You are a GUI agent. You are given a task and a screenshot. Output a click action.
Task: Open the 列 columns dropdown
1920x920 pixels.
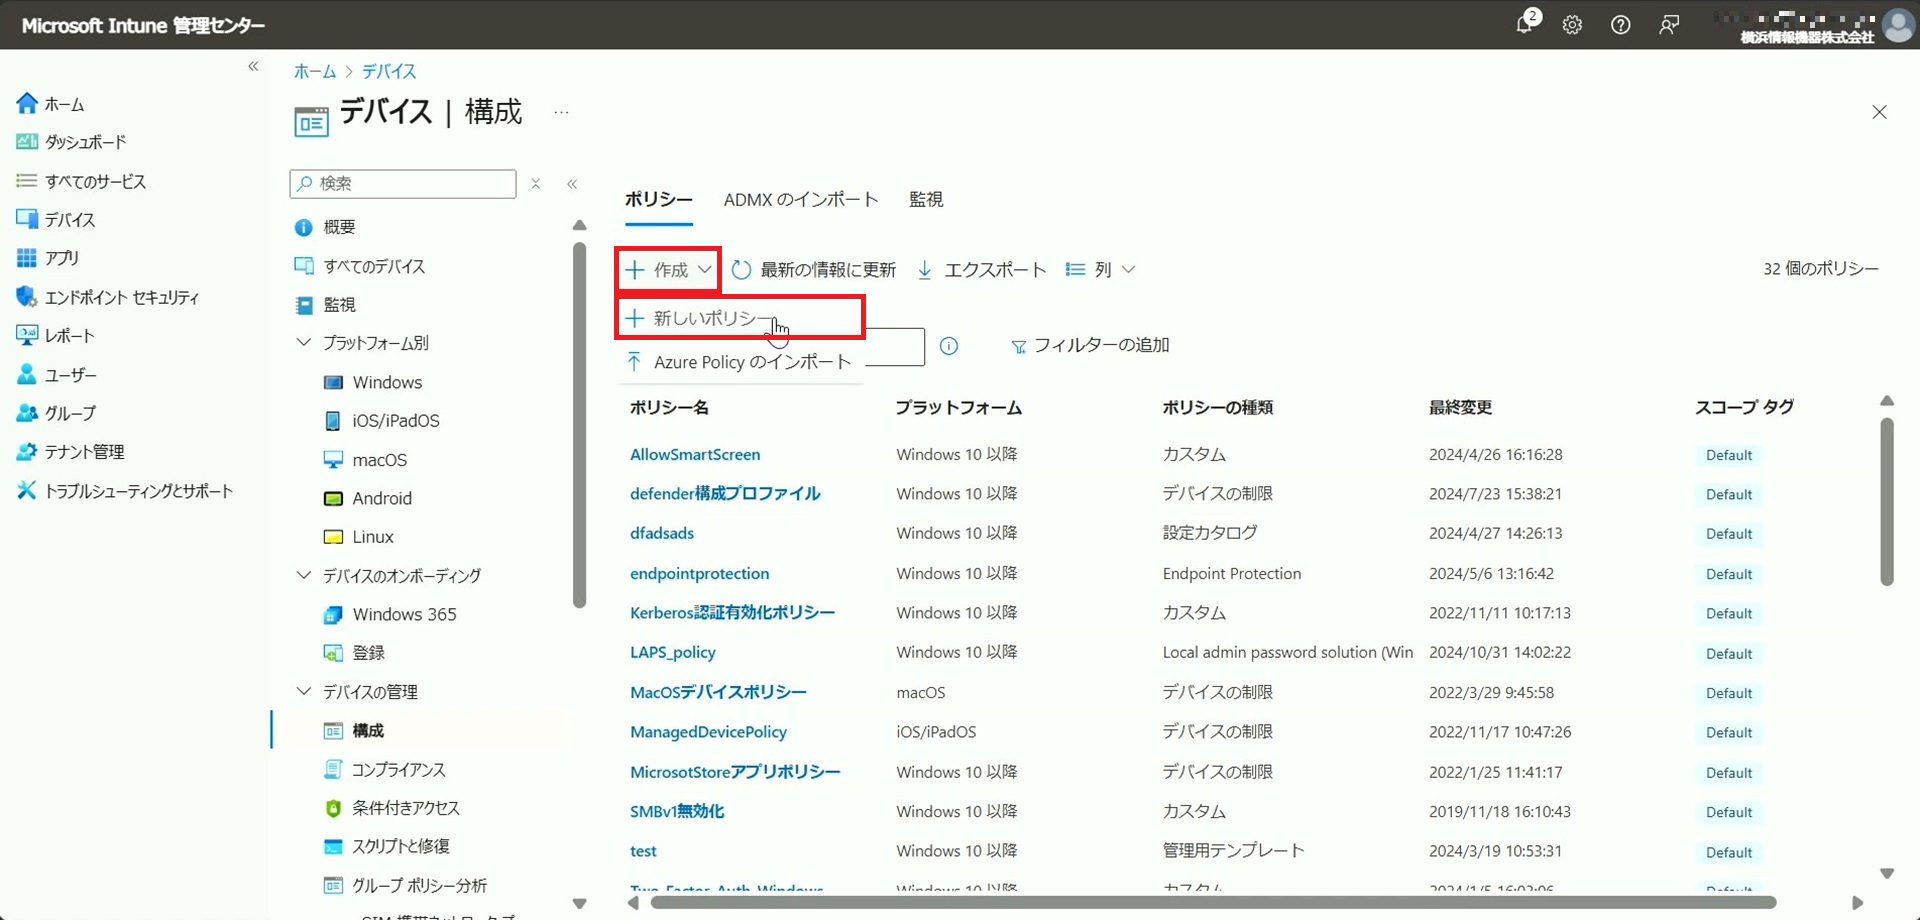(1100, 270)
